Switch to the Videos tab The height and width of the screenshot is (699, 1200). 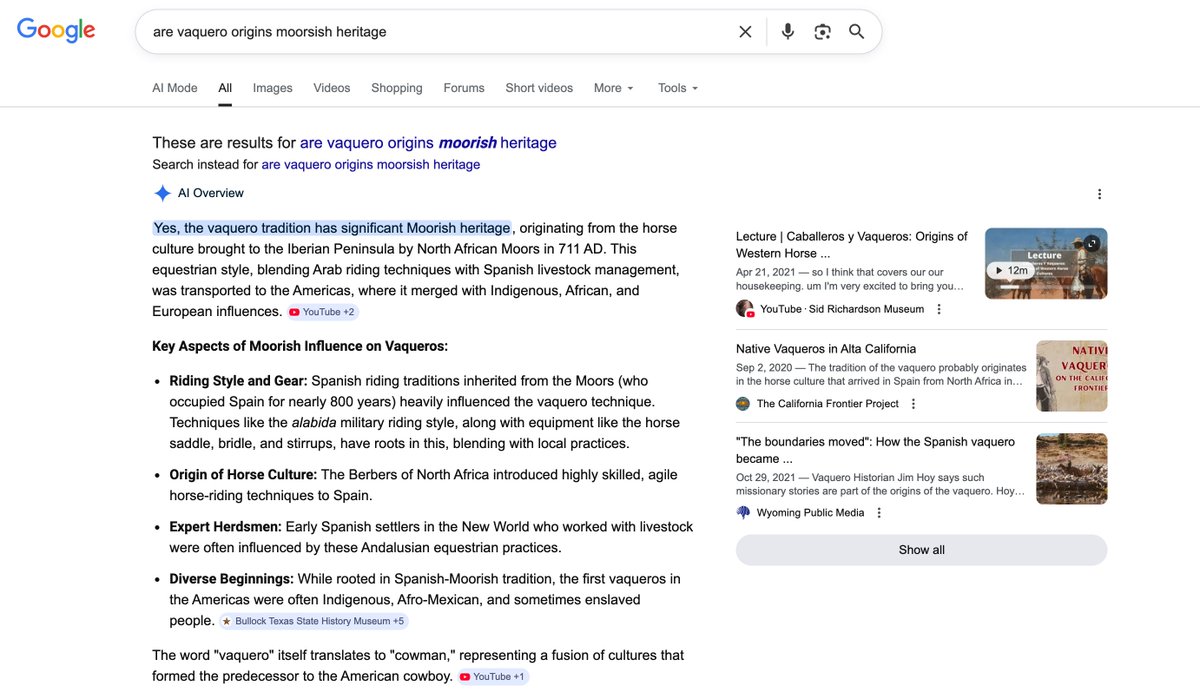332,88
